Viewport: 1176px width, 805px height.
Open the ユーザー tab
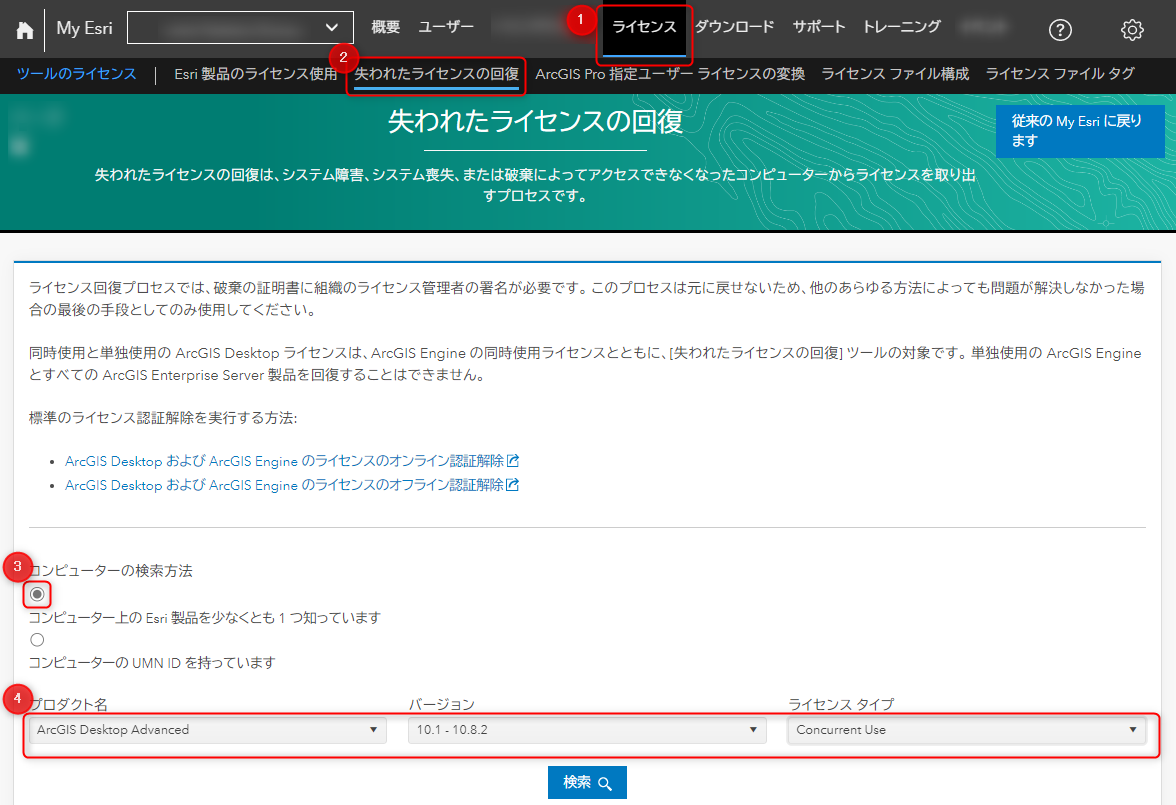click(x=446, y=27)
